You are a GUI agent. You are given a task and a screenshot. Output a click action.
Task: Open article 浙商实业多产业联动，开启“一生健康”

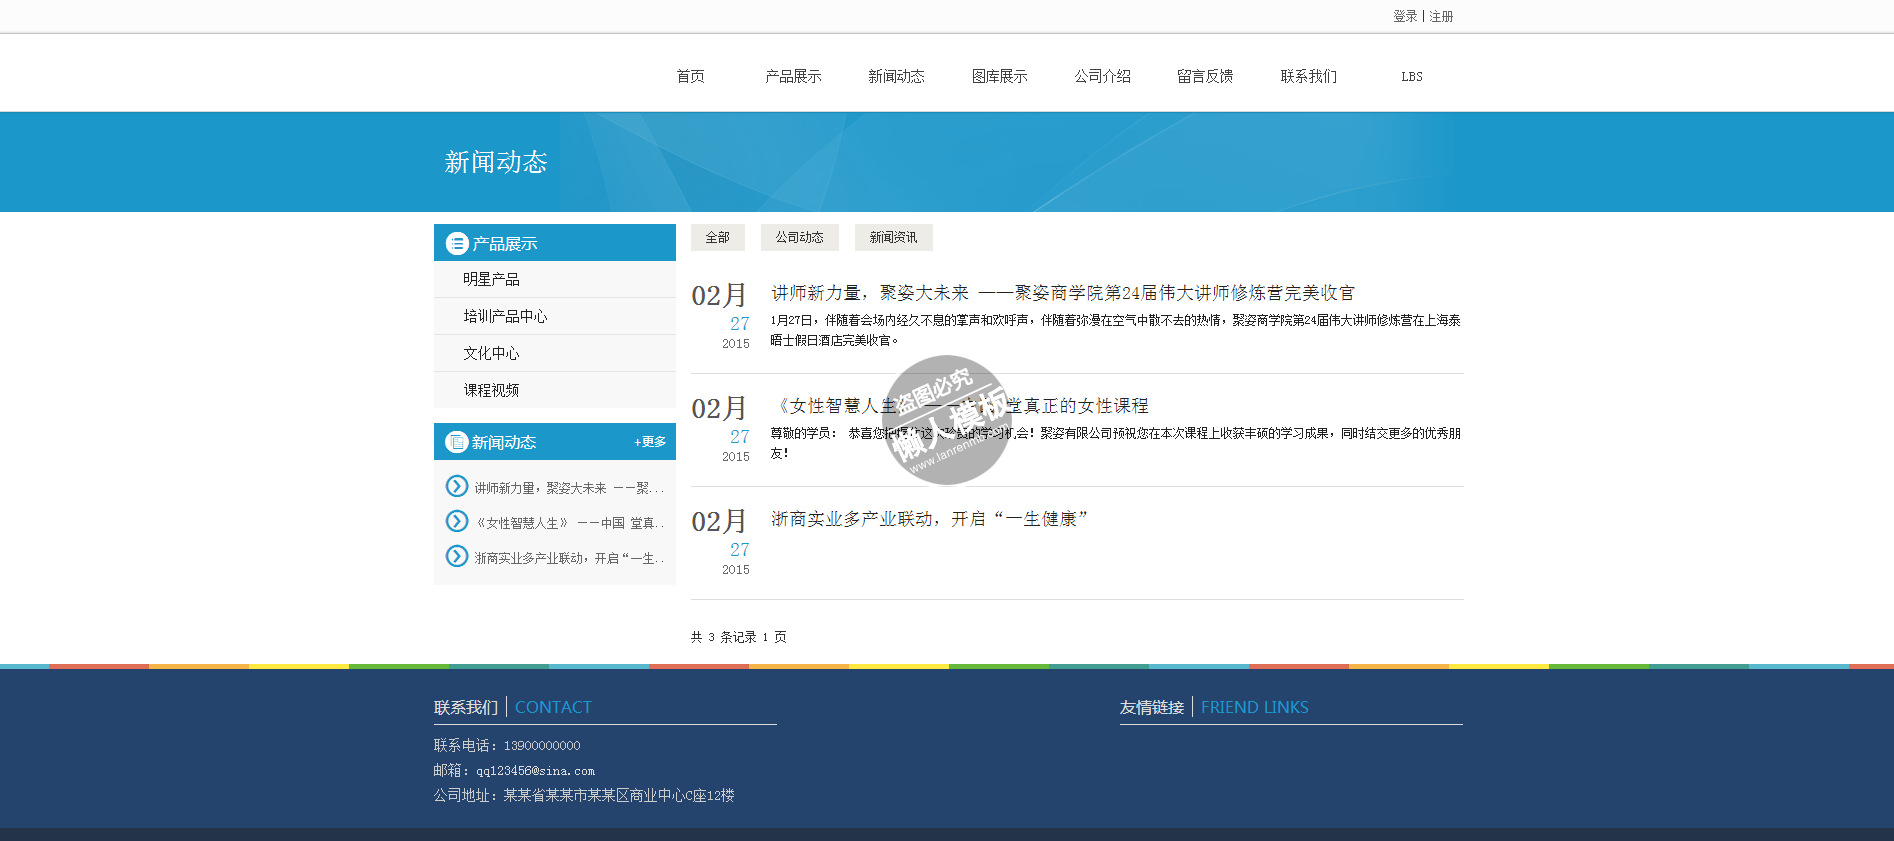929,519
